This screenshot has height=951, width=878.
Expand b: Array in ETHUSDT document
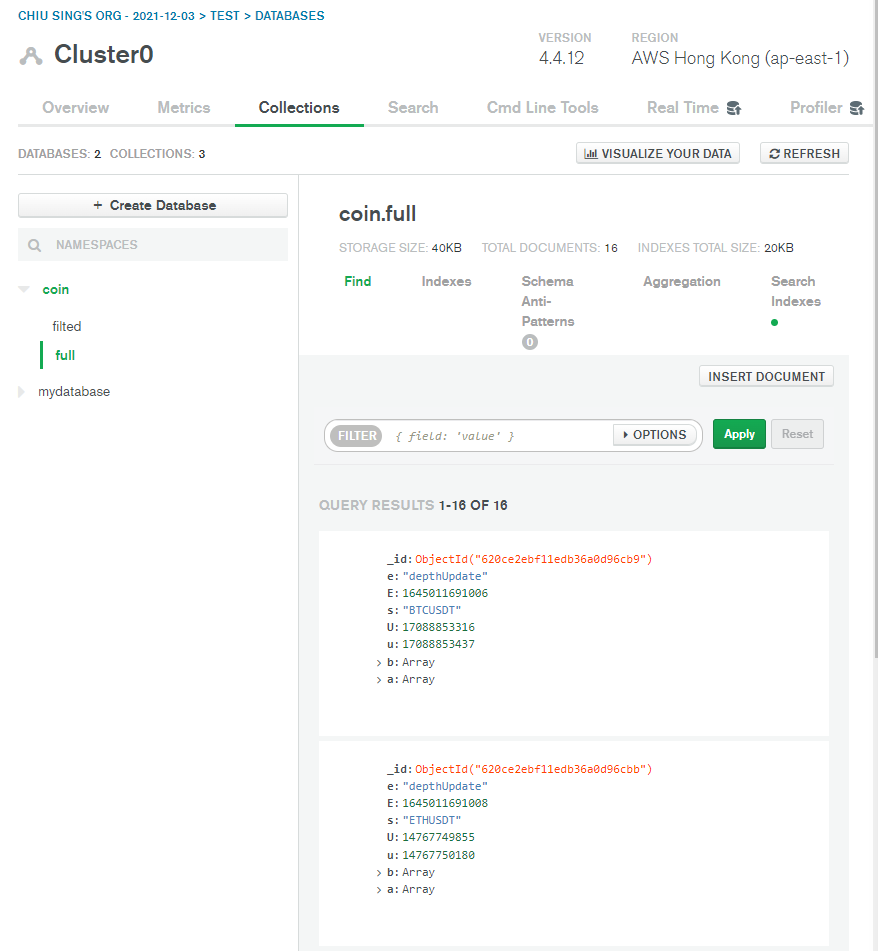pyautogui.click(x=379, y=873)
